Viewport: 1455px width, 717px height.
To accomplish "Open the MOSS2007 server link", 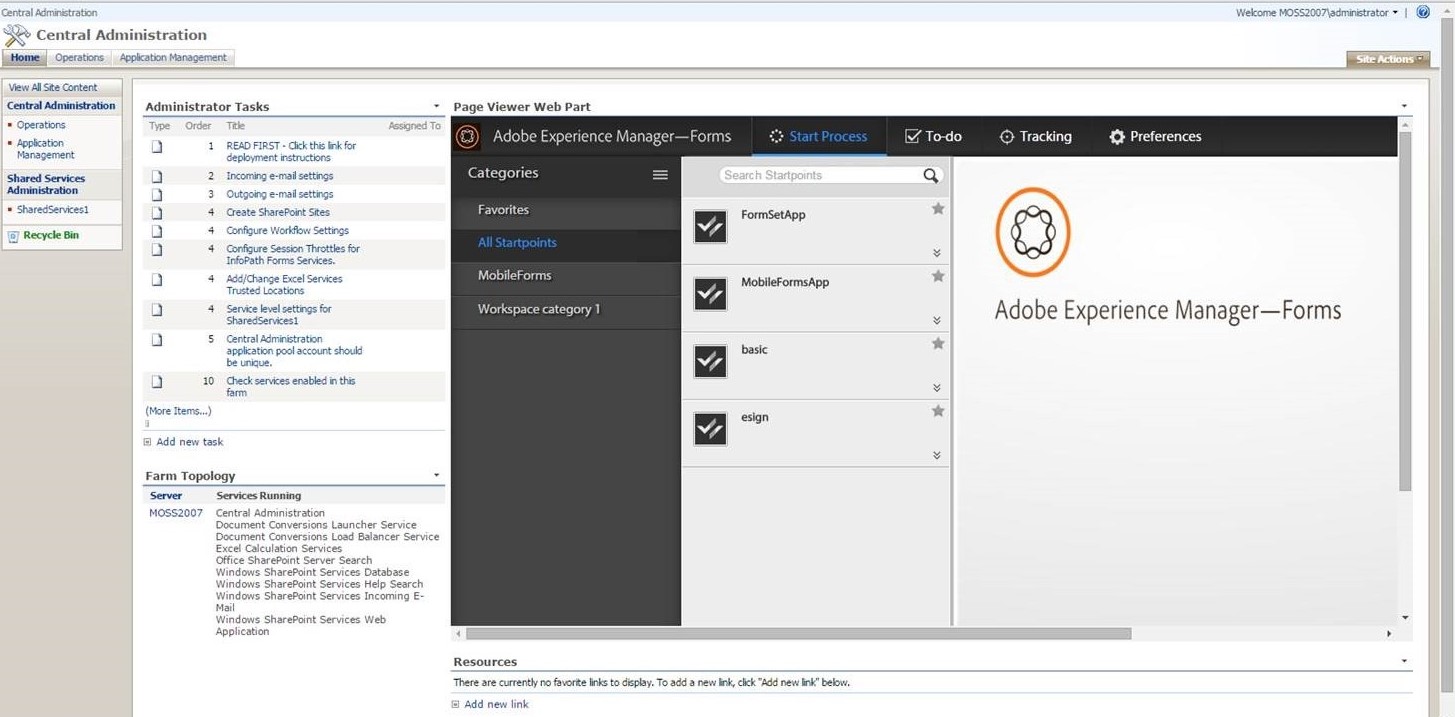I will click(176, 513).
